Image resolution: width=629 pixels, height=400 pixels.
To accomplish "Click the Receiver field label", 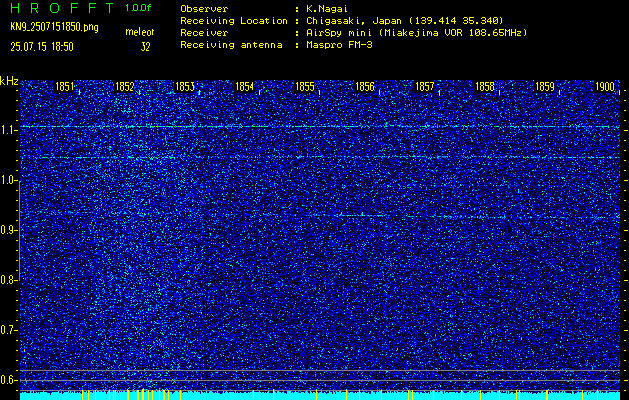I will coord(204,33).
